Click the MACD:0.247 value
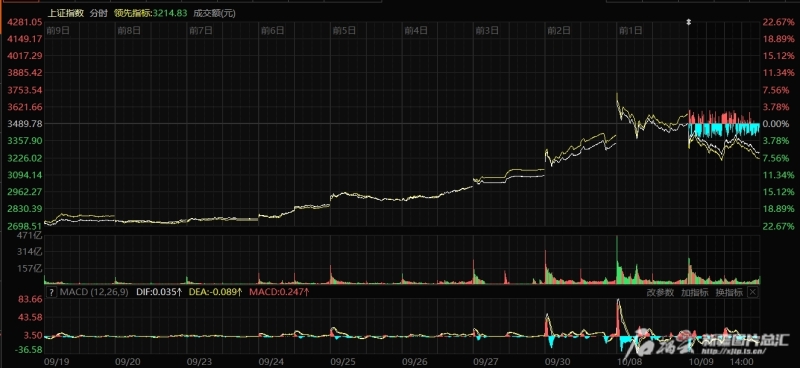 280,292
